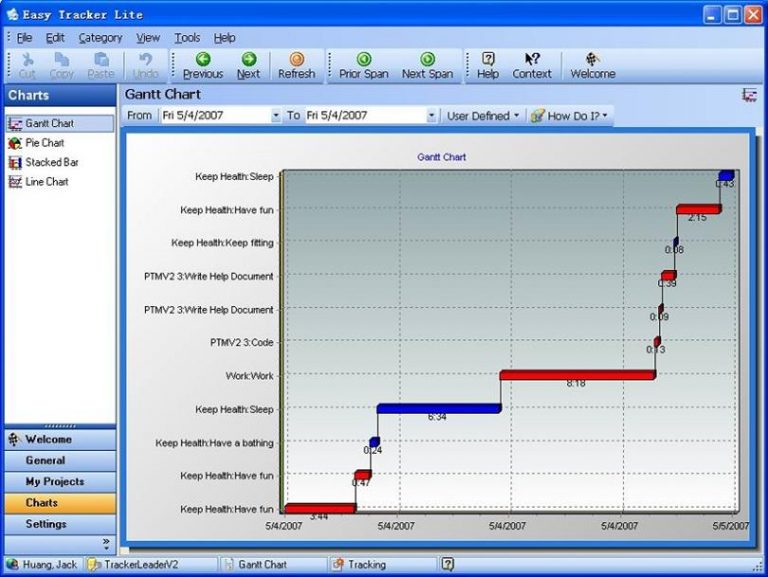
Task: Go to Previous using green arrow
Action: (203, 66)
